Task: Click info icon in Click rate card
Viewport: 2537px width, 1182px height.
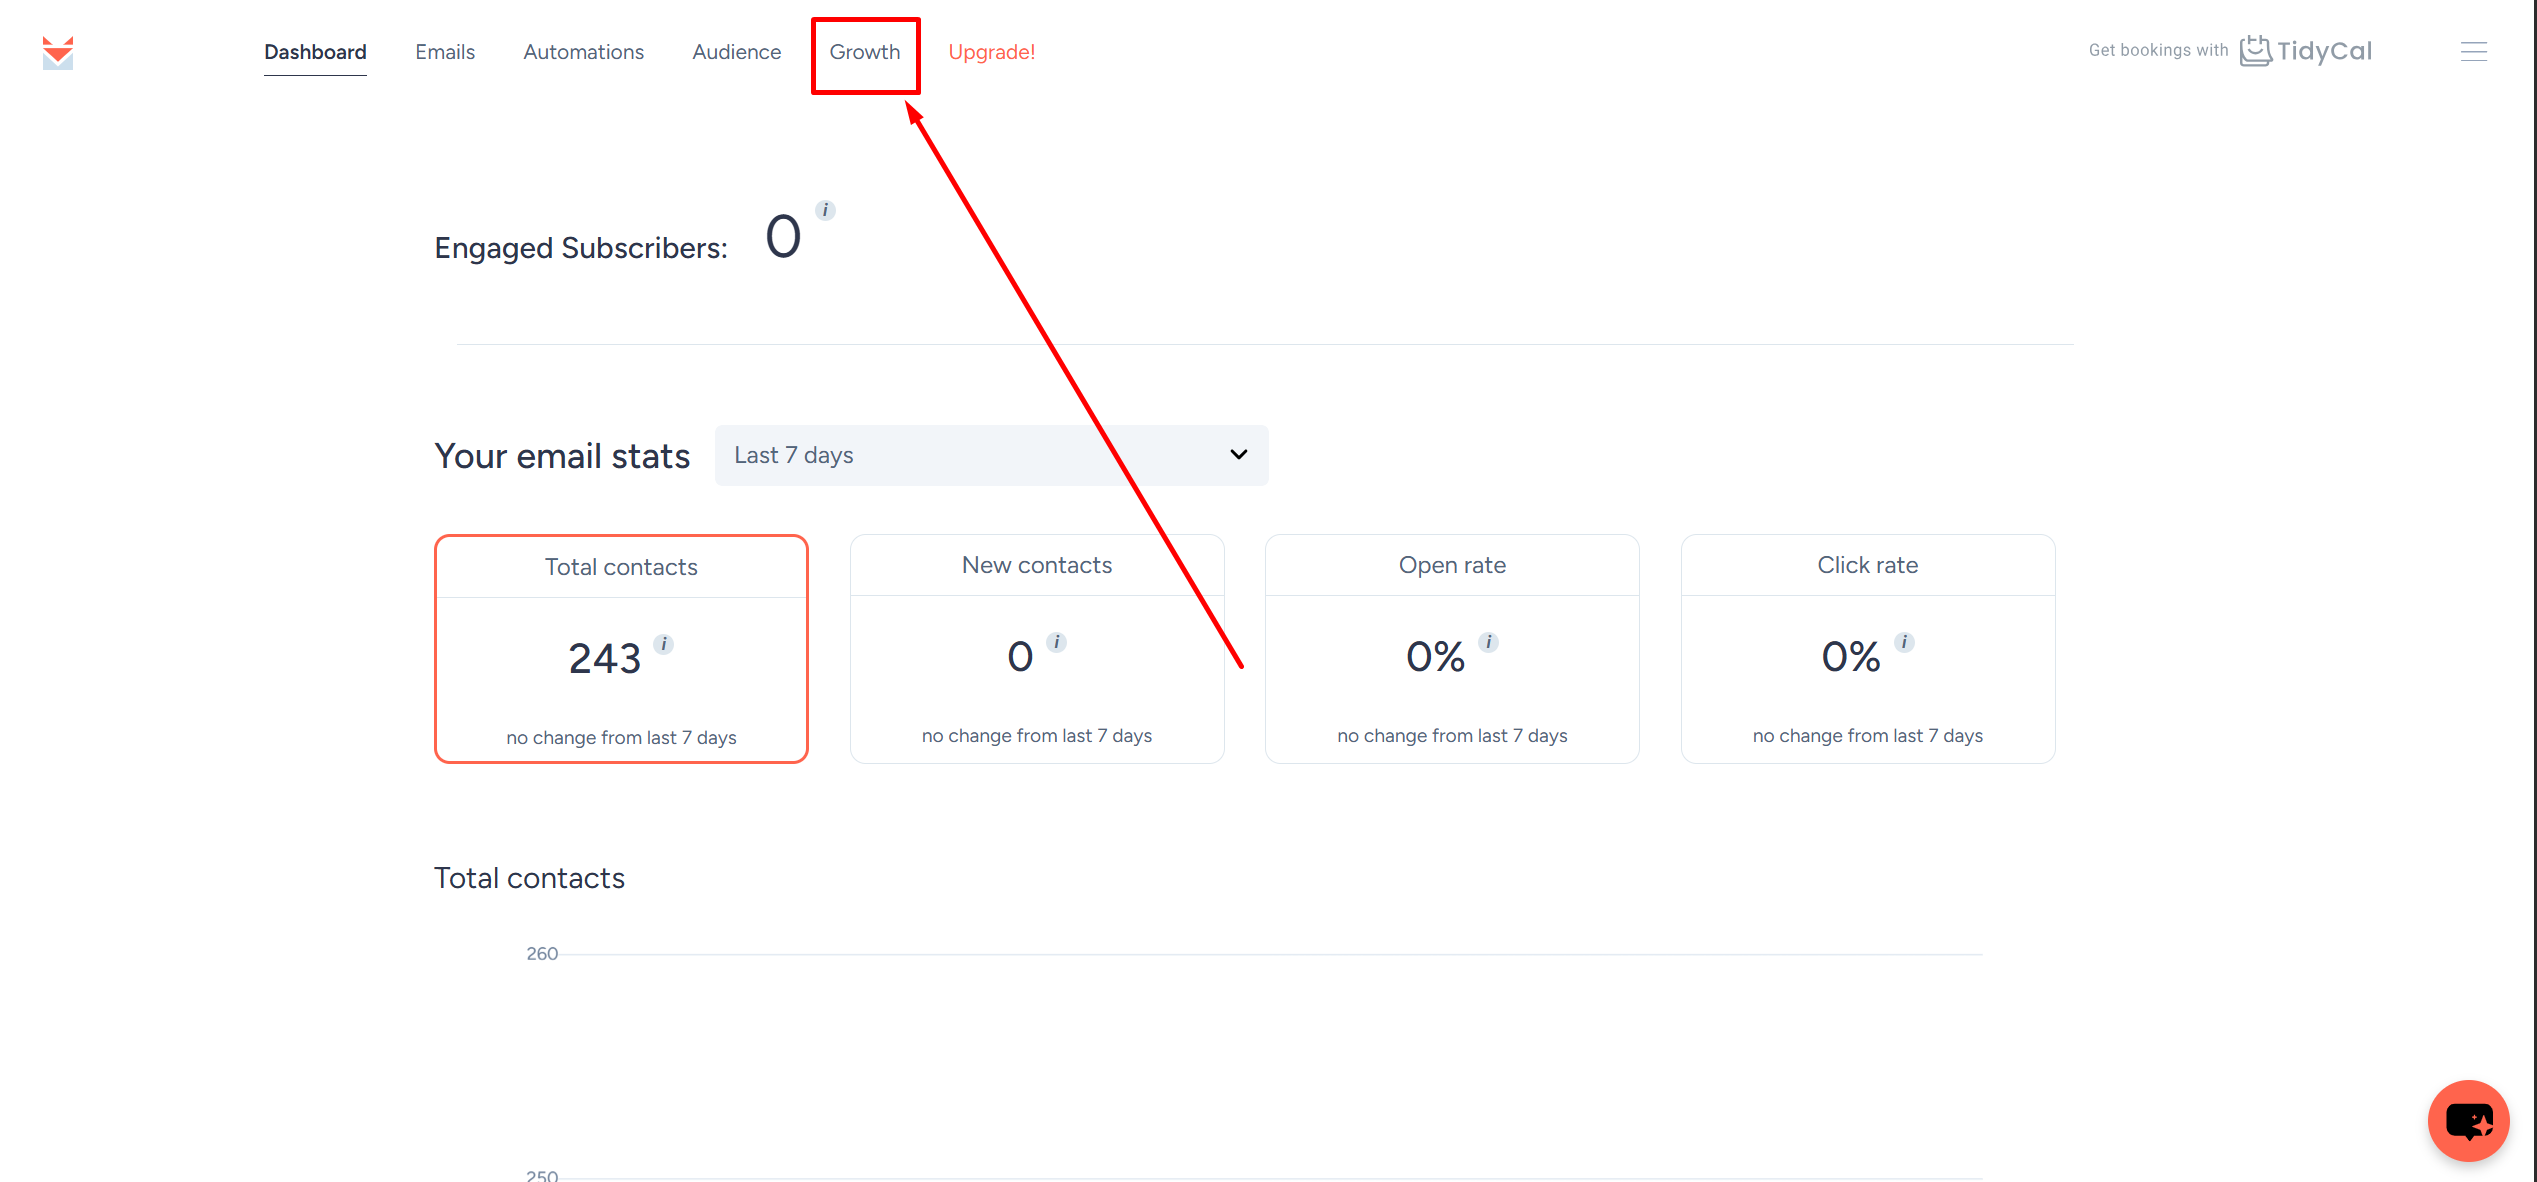Action: pos(1905,642)
